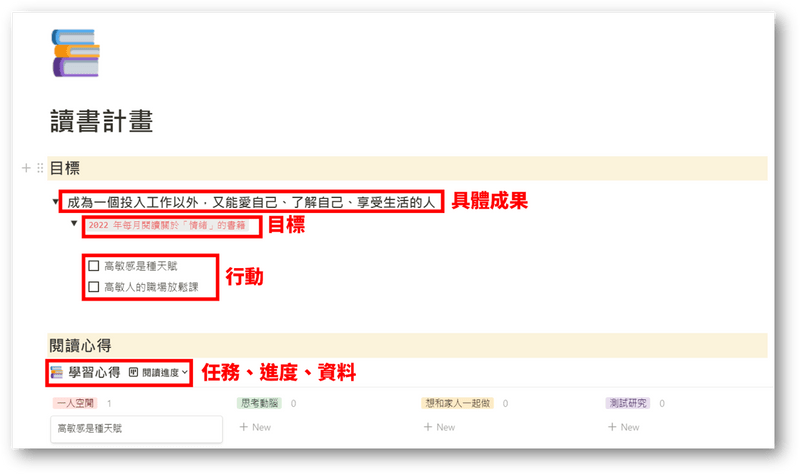
Task: Click the stacked books page icon
Action: pyautogui.click(x=76, y=53)
